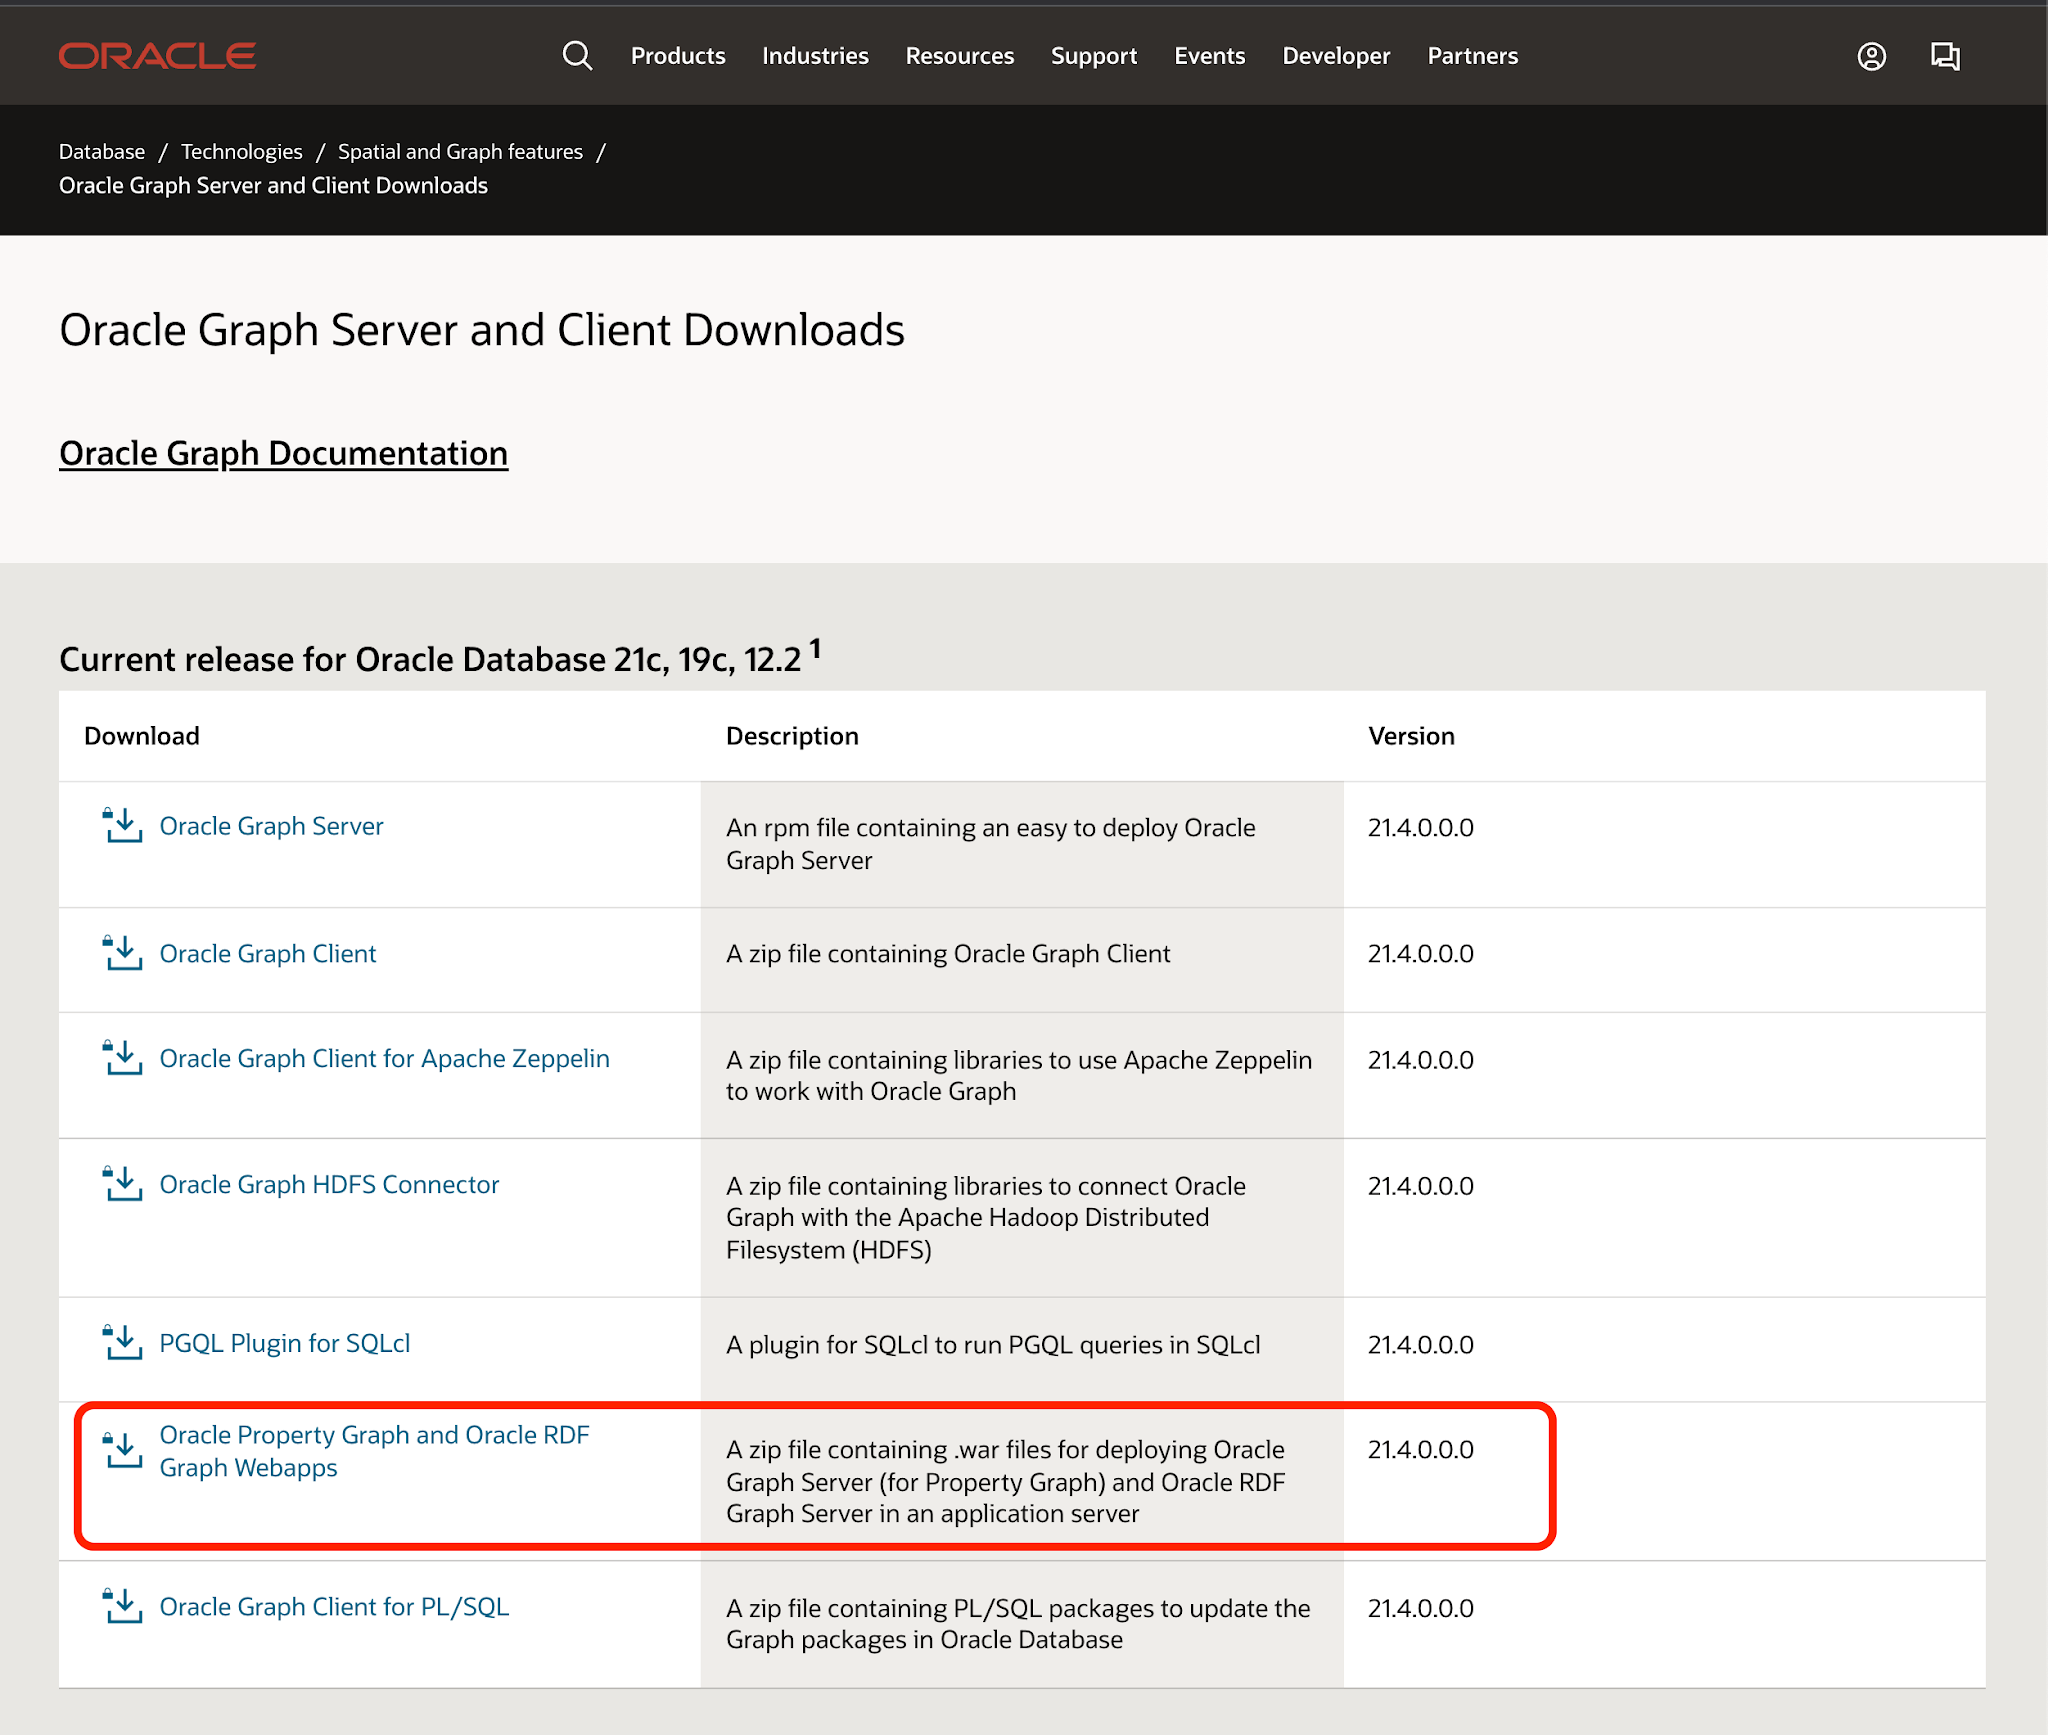The image size is (2048, 1735).
Task: Open the Industries menu
Action: point(815,56)
